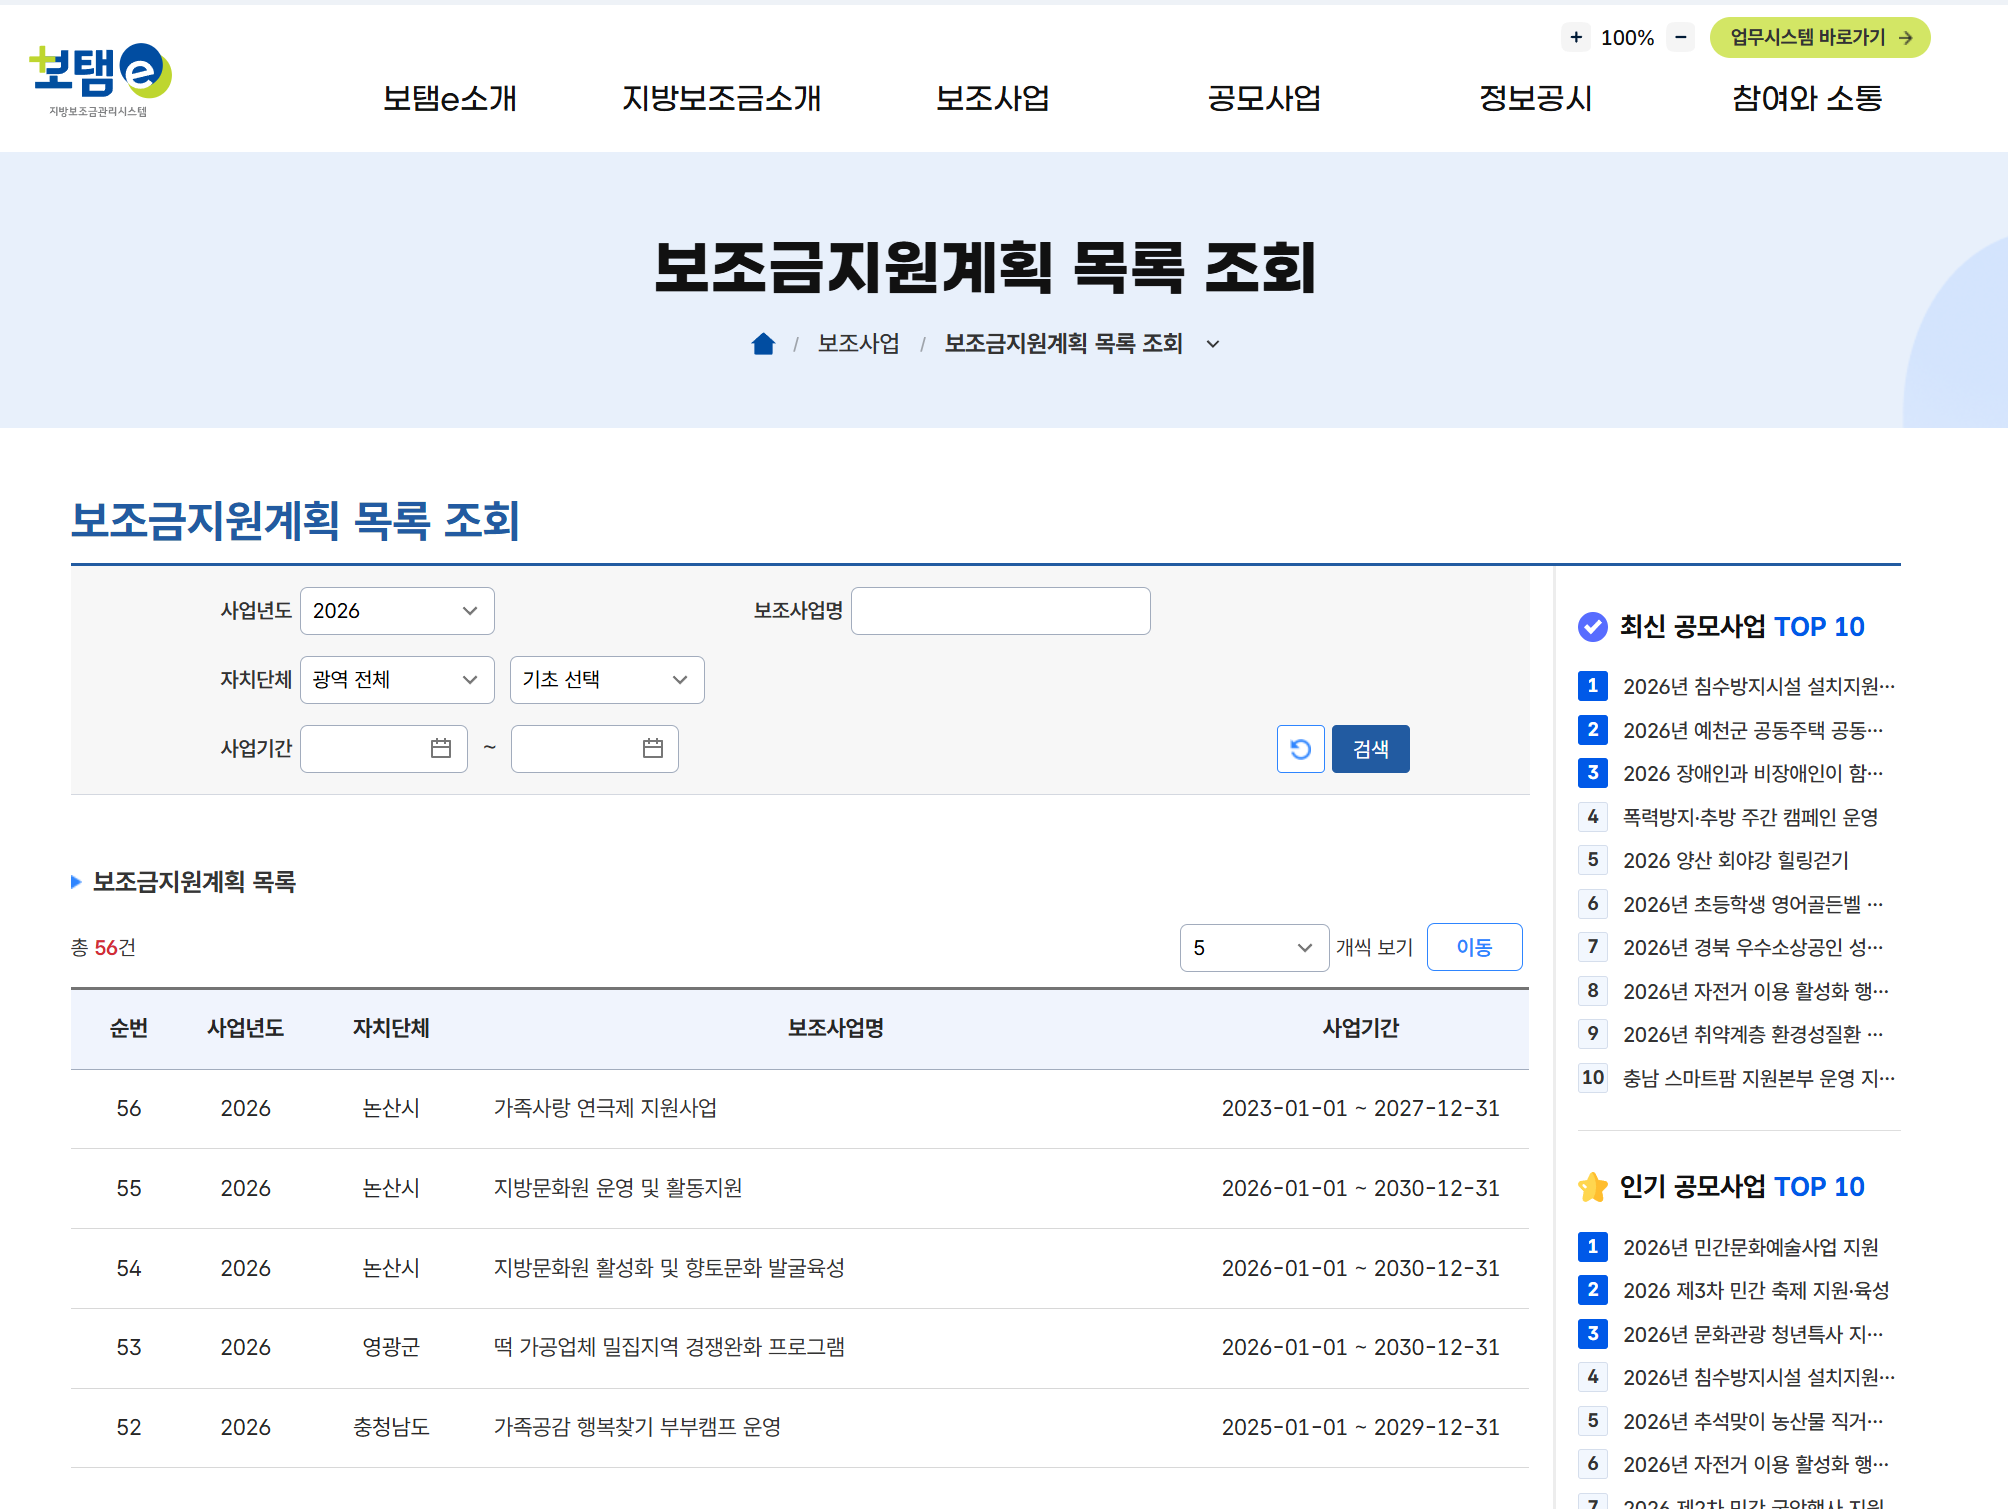Click the 업무시스템 바로가기 button
The height and width of the screenshot is (1509, 2008).
click(1820, 38)
